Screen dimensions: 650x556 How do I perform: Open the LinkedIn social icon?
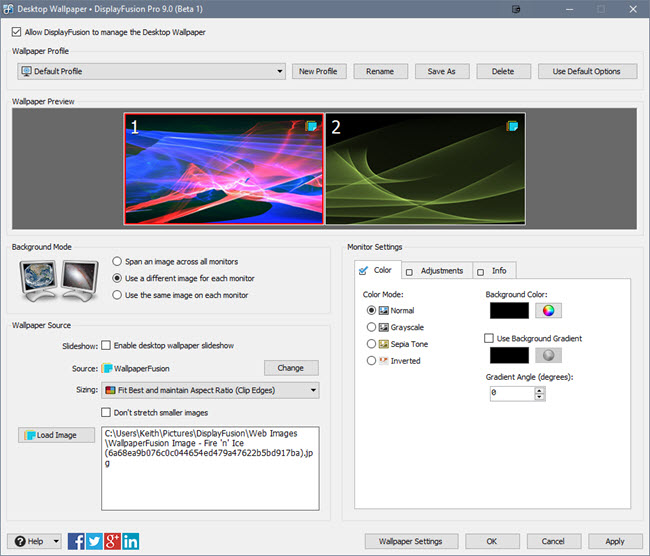(x=130, y=541)
